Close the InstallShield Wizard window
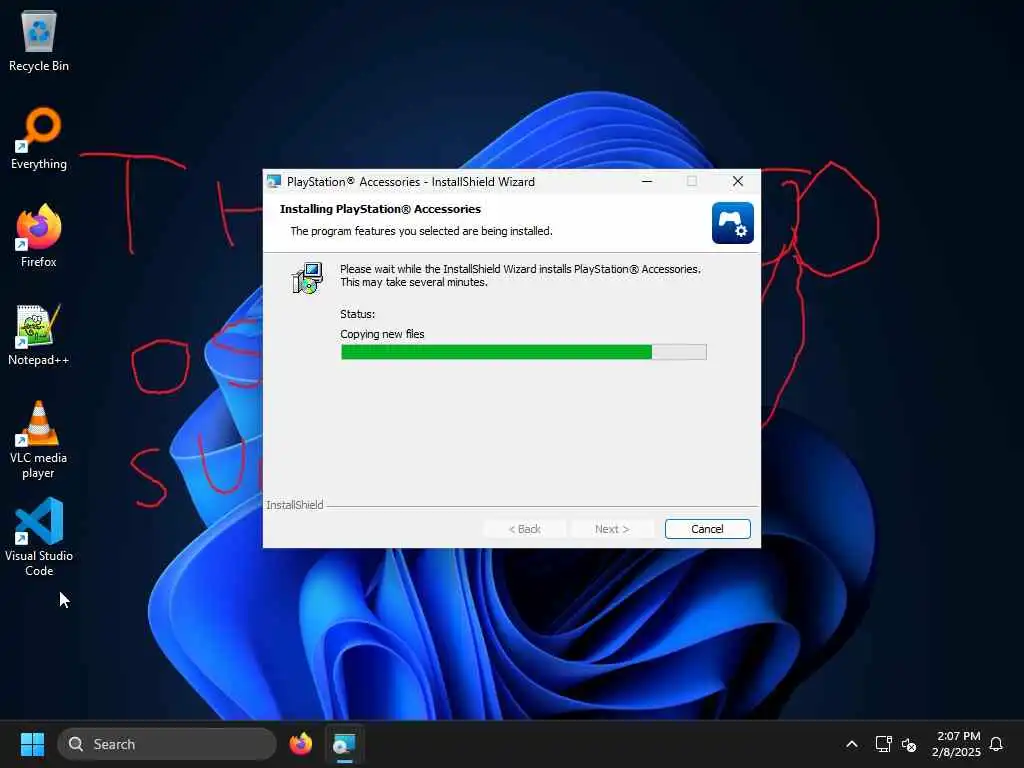Viewport: 1024px width, 768px height. (737, 182)
